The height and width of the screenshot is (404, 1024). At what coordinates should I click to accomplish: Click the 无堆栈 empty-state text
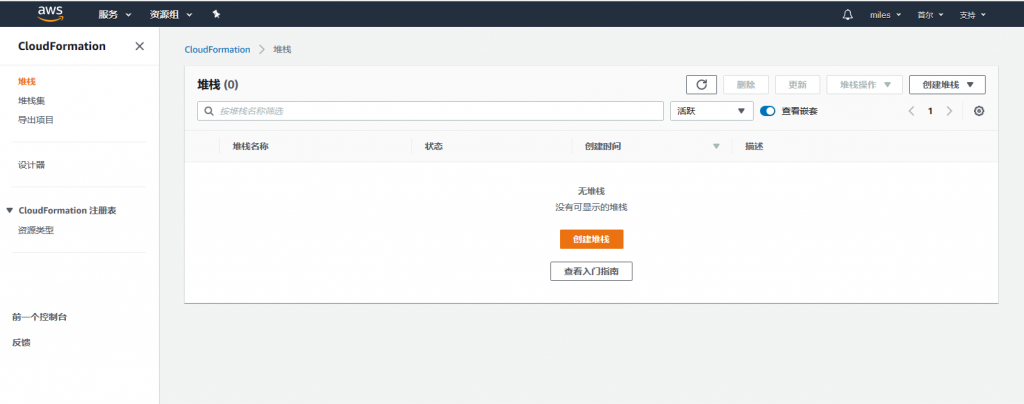(x=592, y=191)
